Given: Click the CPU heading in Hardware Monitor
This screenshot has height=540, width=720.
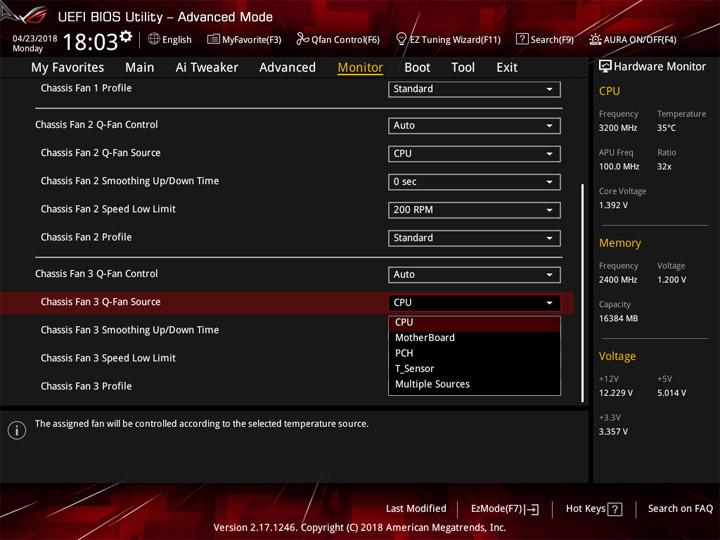Looking at the screenshot, I should pyautogui.click(x=609, y=91).
